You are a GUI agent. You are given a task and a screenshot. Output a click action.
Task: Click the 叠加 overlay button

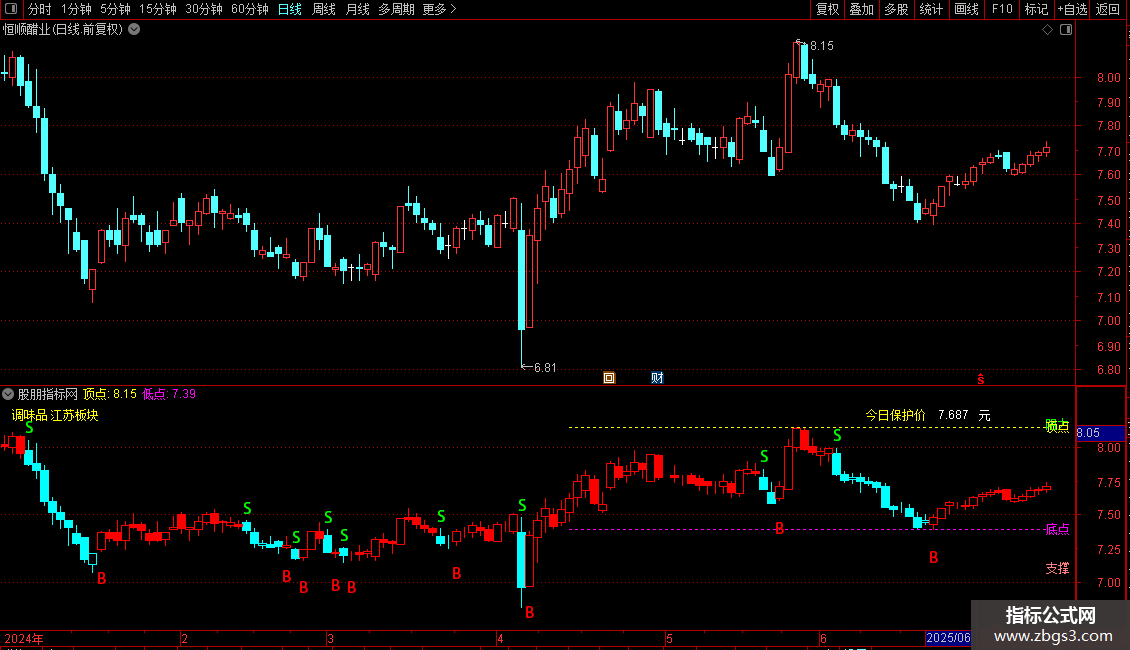click(861, 9)
